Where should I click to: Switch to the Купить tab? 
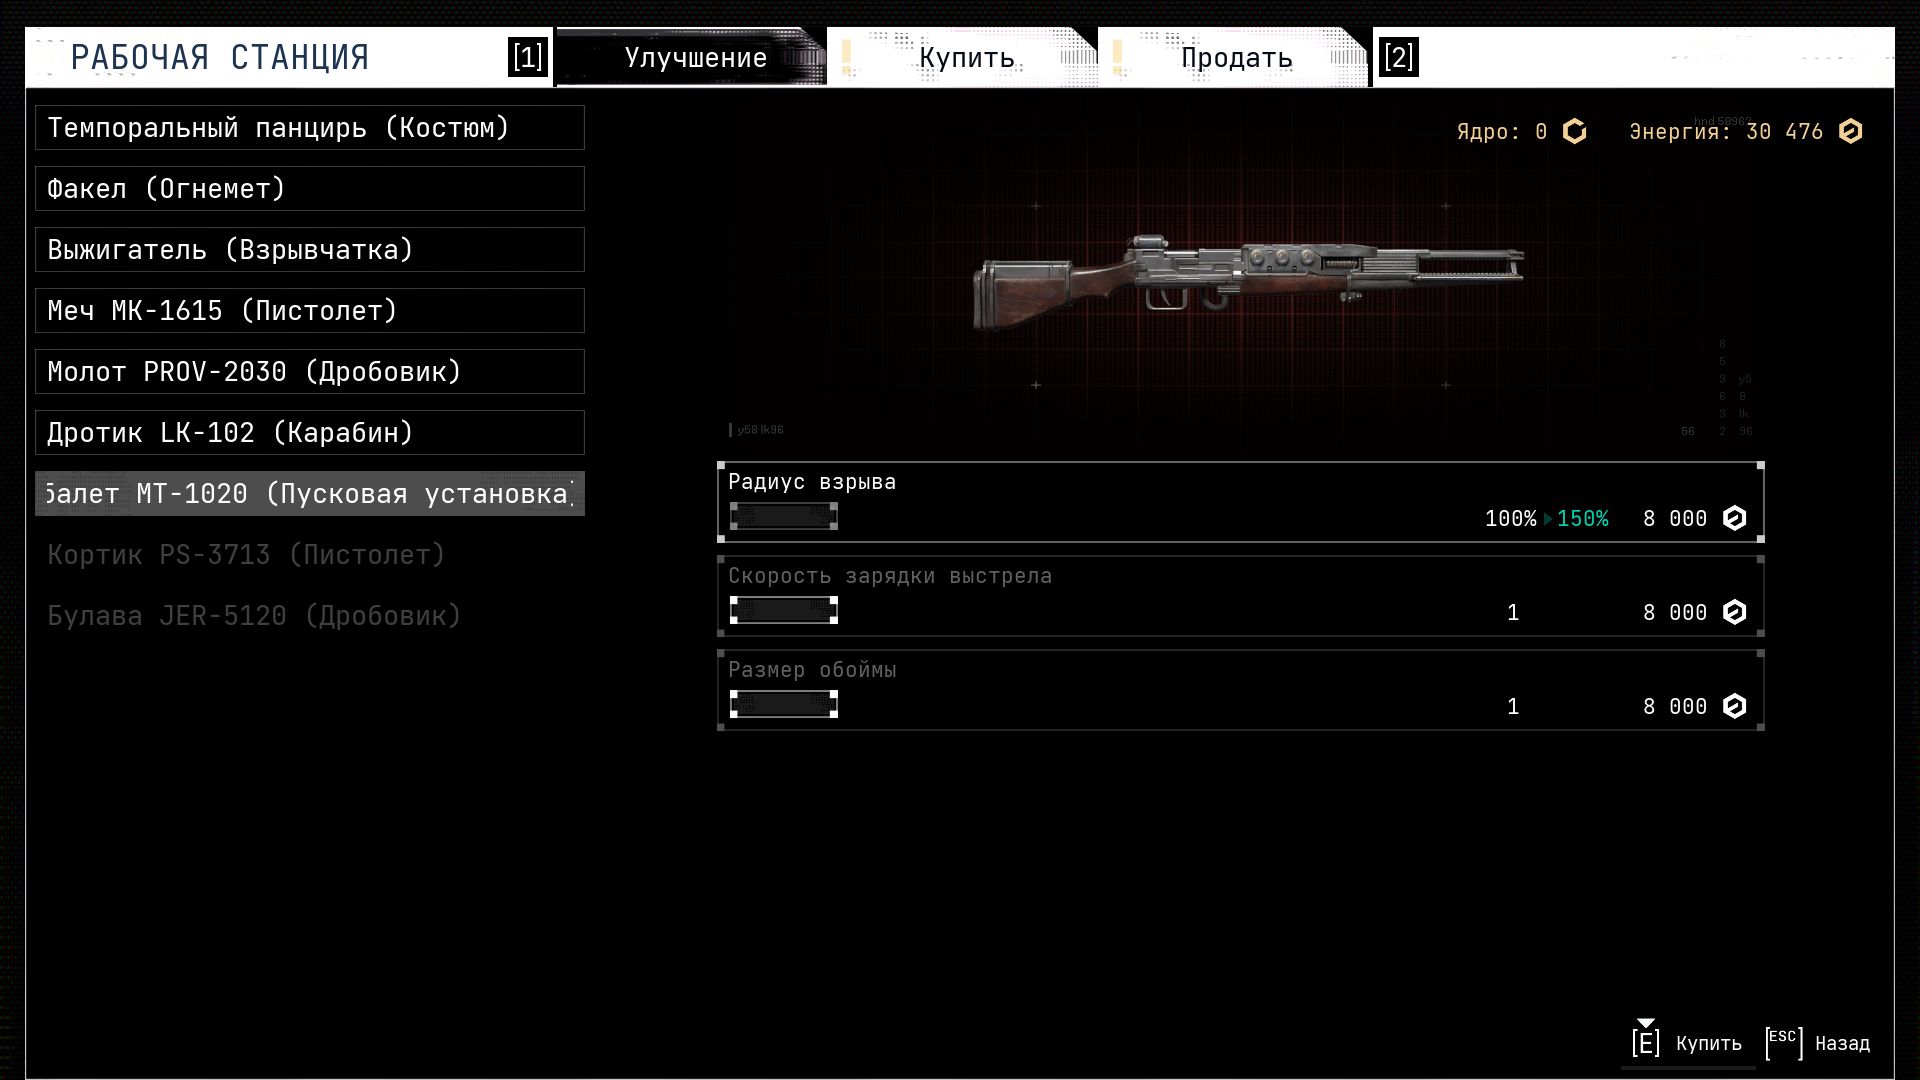click(x=965, y=57)
